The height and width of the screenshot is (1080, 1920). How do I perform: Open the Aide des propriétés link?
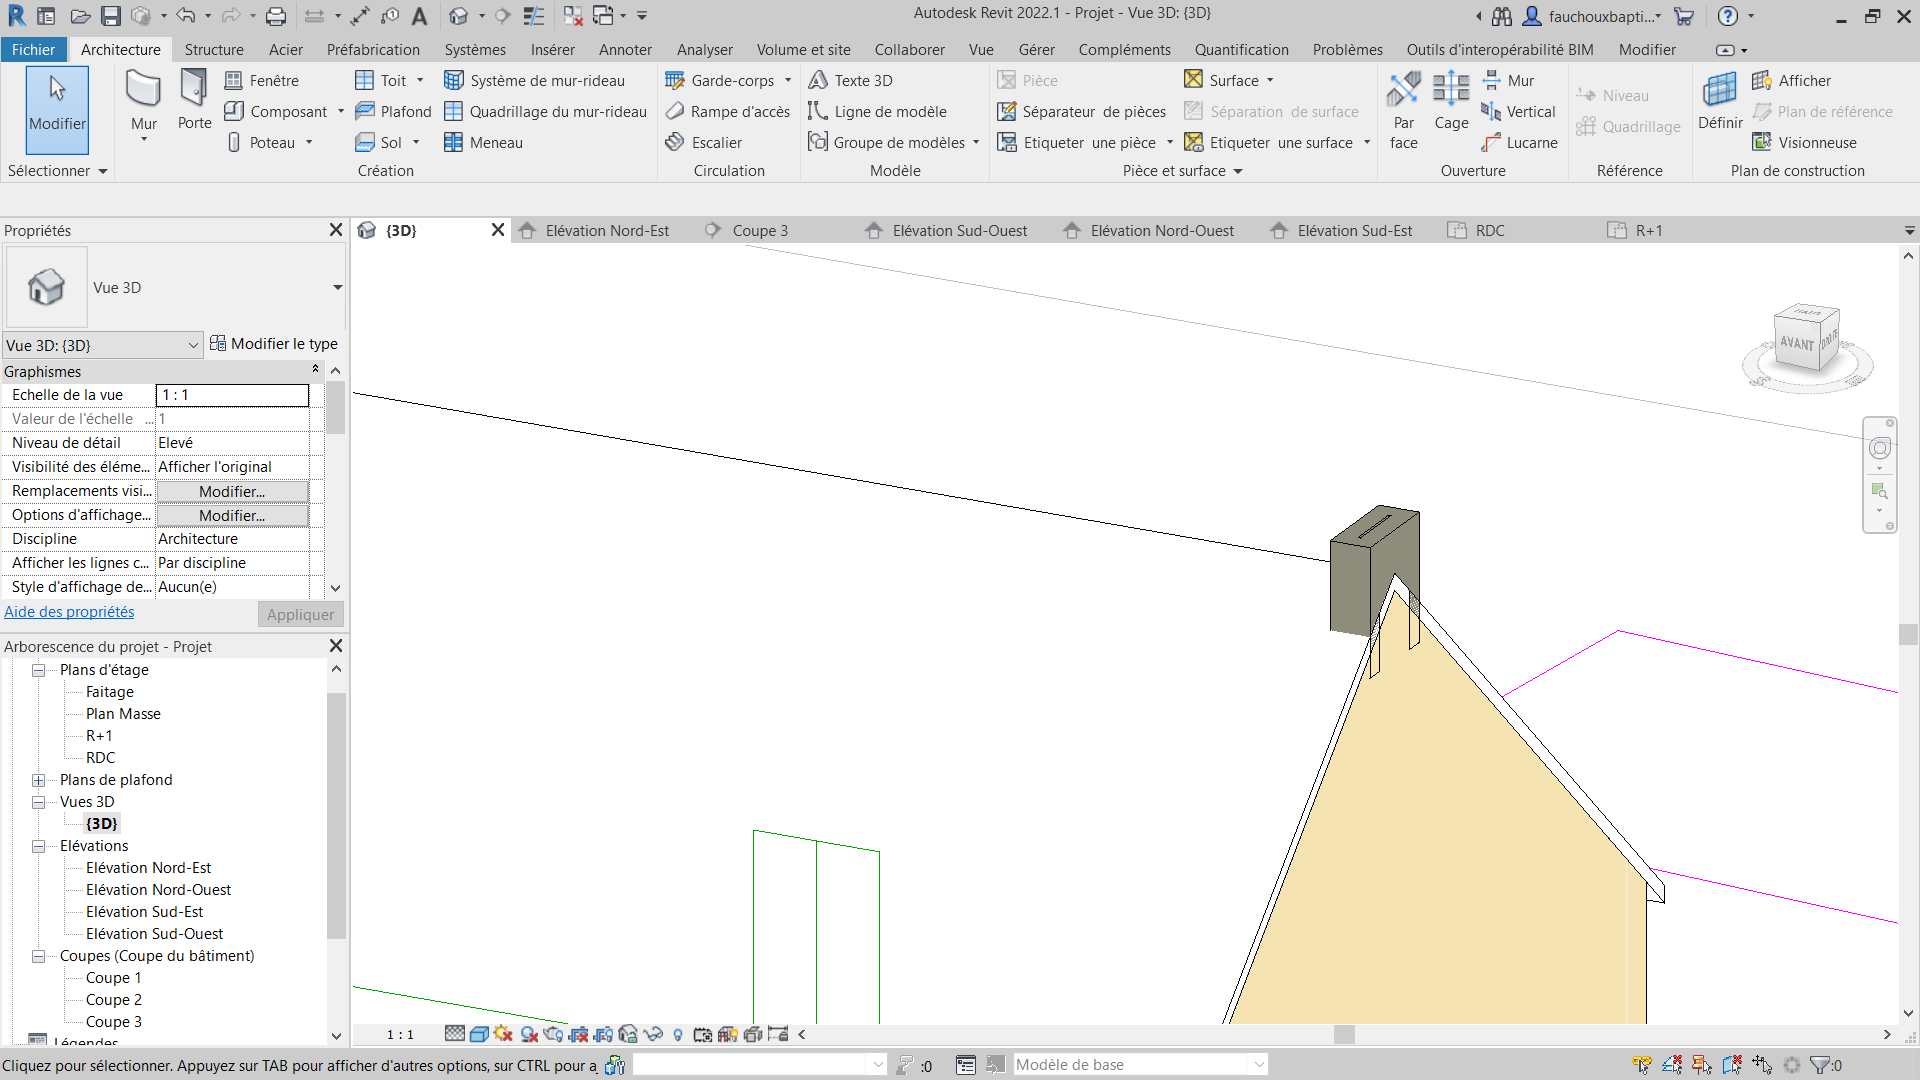pyautogui.click(x=69, y=611)
